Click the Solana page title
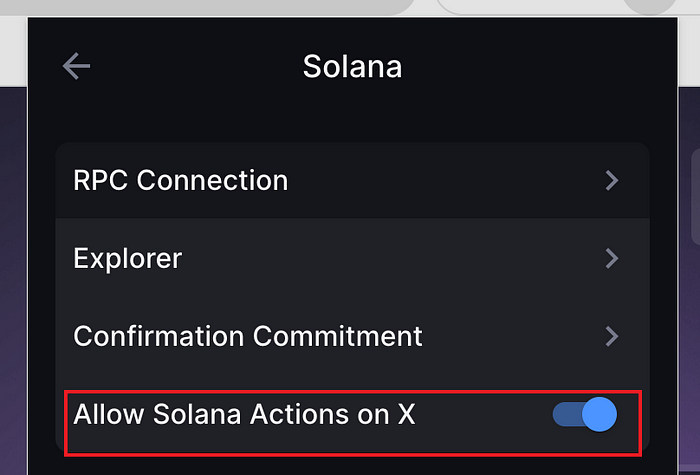700x475 pixels. 352,67
